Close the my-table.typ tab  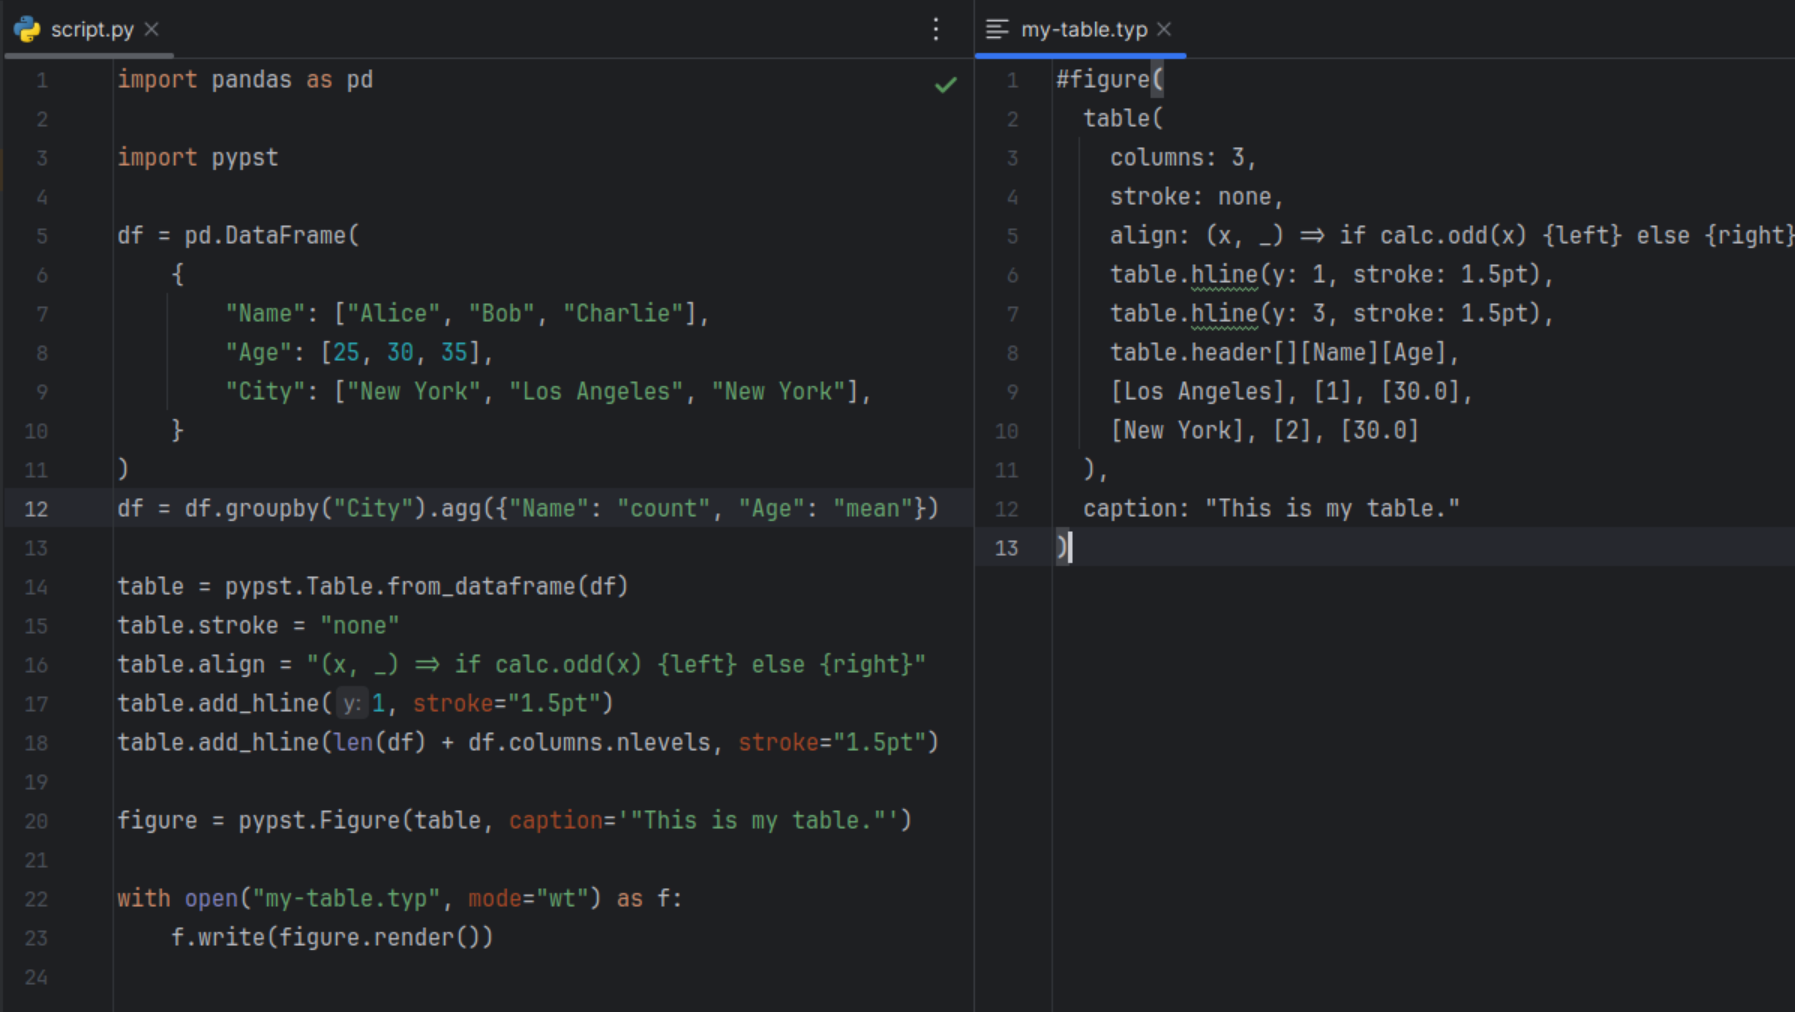tap(1164, 29)
